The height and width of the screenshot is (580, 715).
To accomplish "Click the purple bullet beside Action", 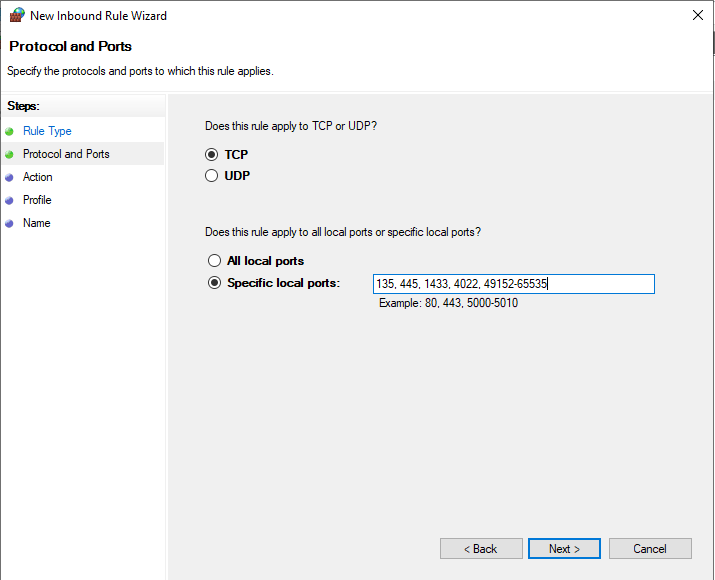I will point(9,178).
